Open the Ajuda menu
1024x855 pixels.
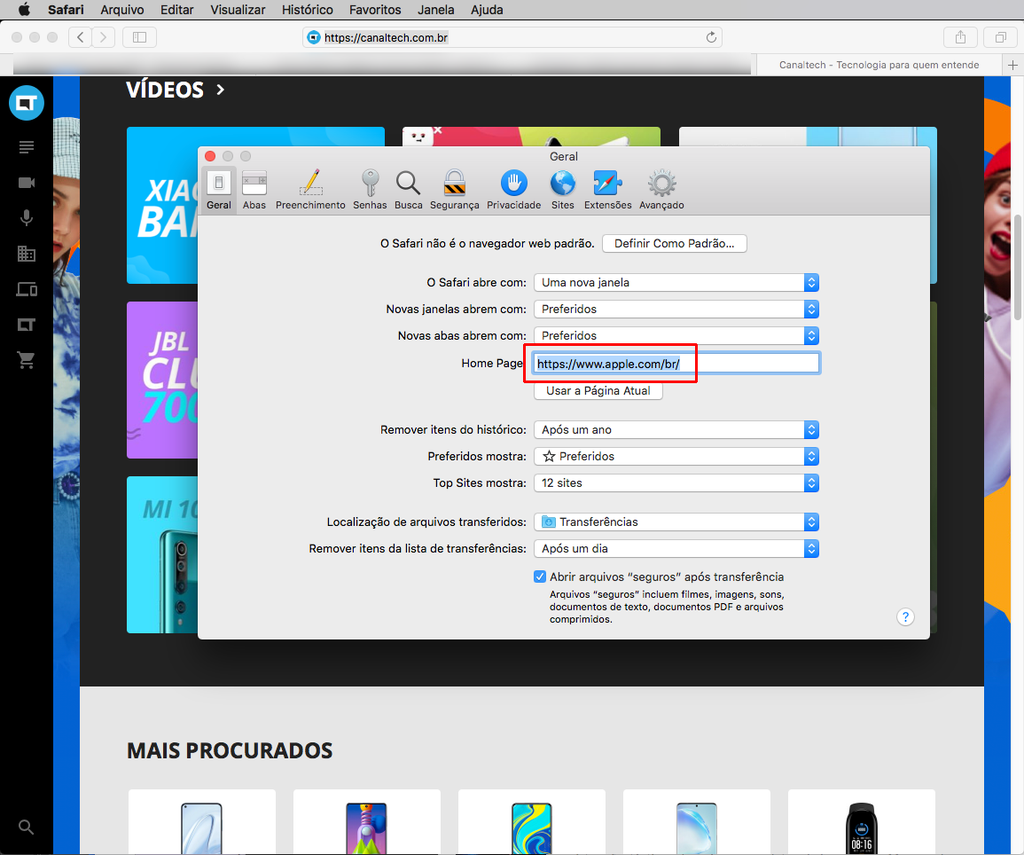487,9
